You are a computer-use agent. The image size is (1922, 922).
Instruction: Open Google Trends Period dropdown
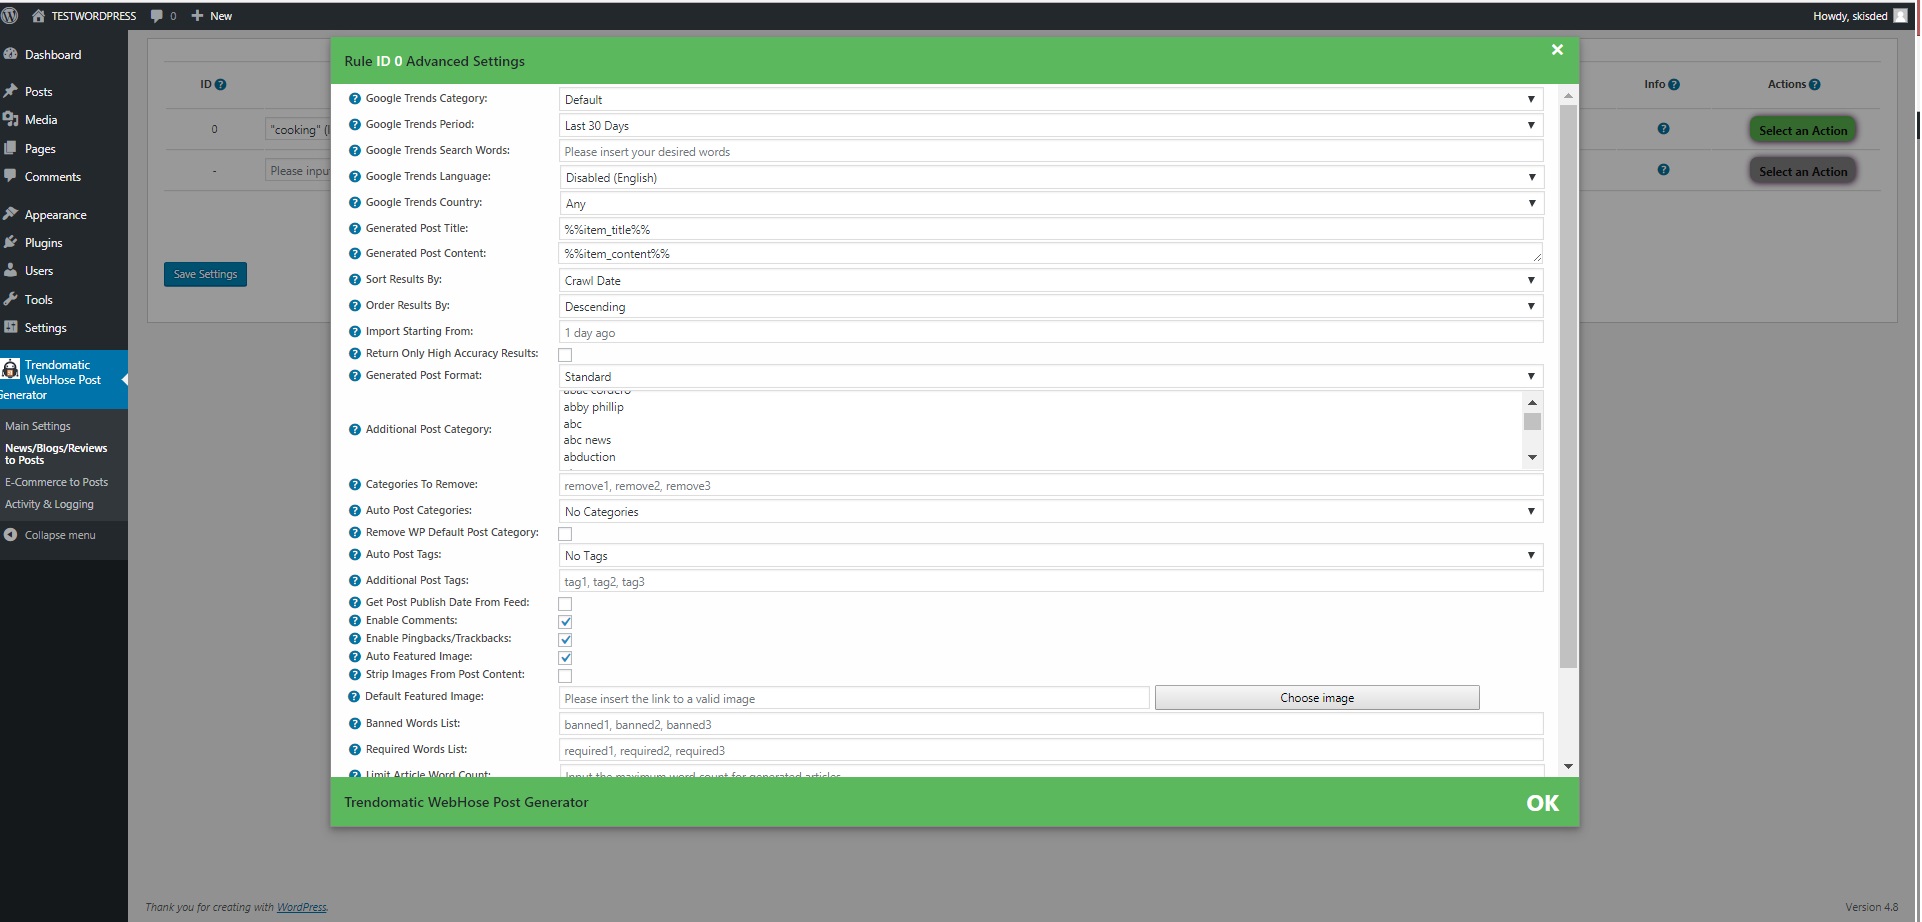coord(1051,126)
